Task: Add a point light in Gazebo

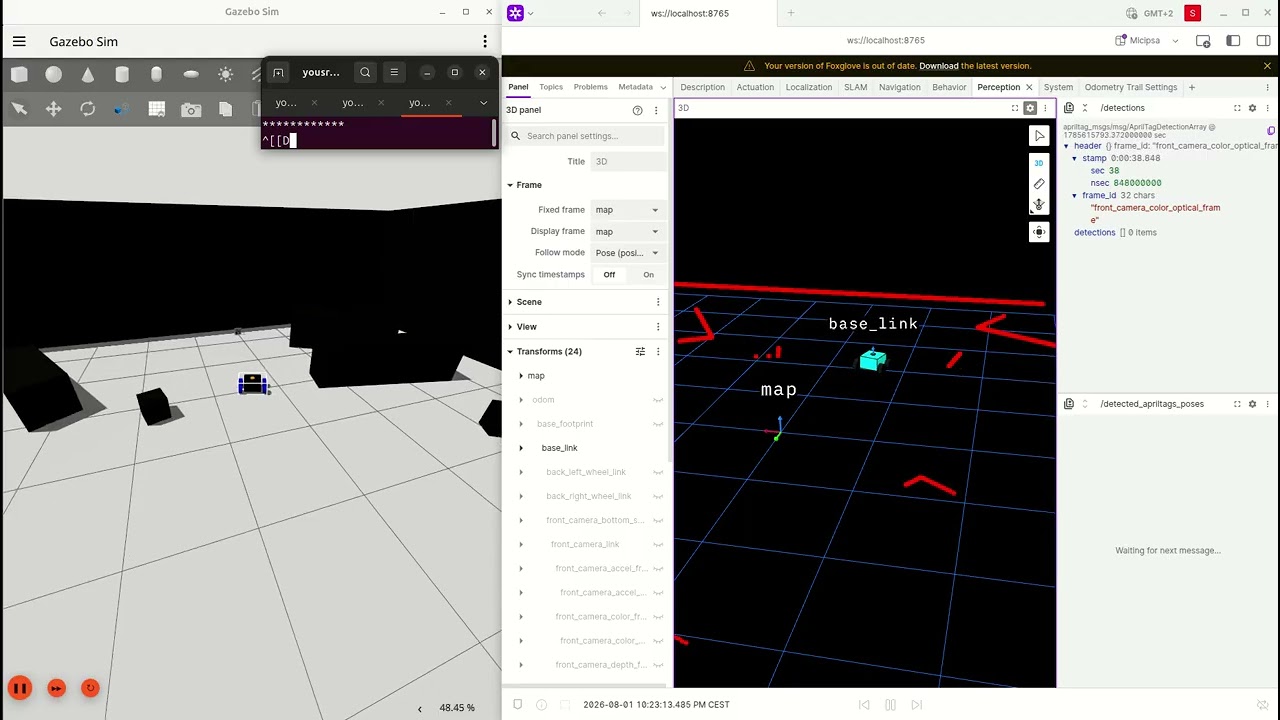Action: [x=225, y=74]
